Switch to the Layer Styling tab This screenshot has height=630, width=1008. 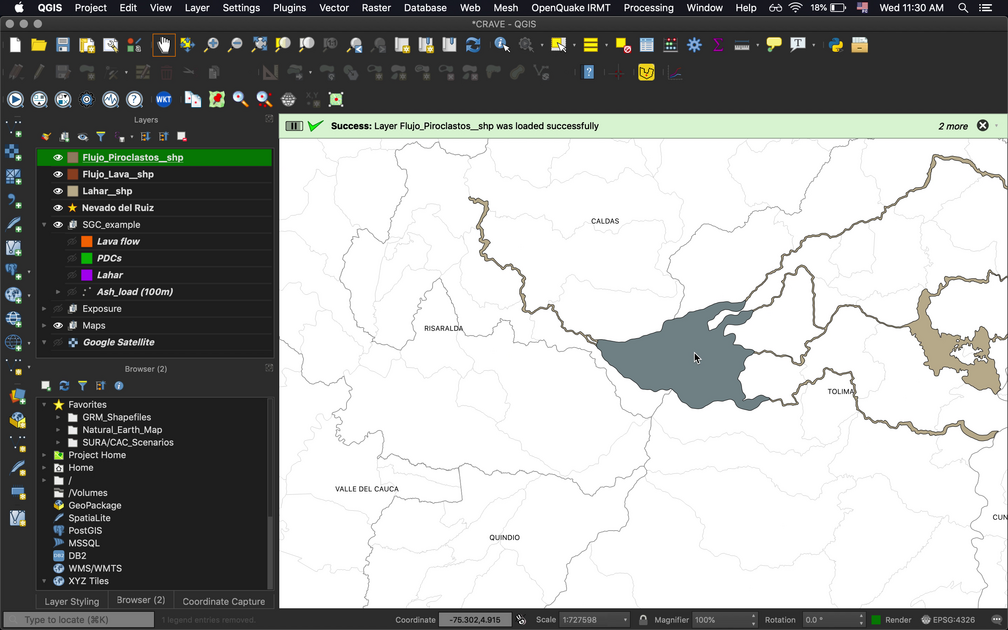coord(71,601)
